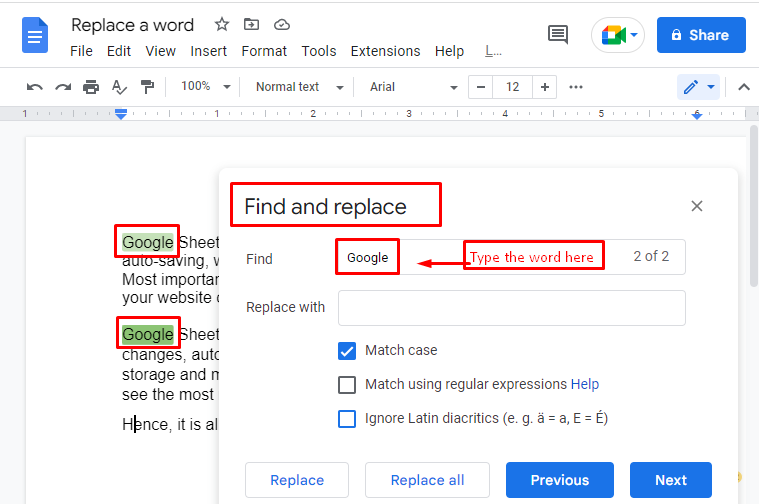Run spelling and grammar check icon
The width and height of the screenshot is (759, 504).
[x=119, y=87]
